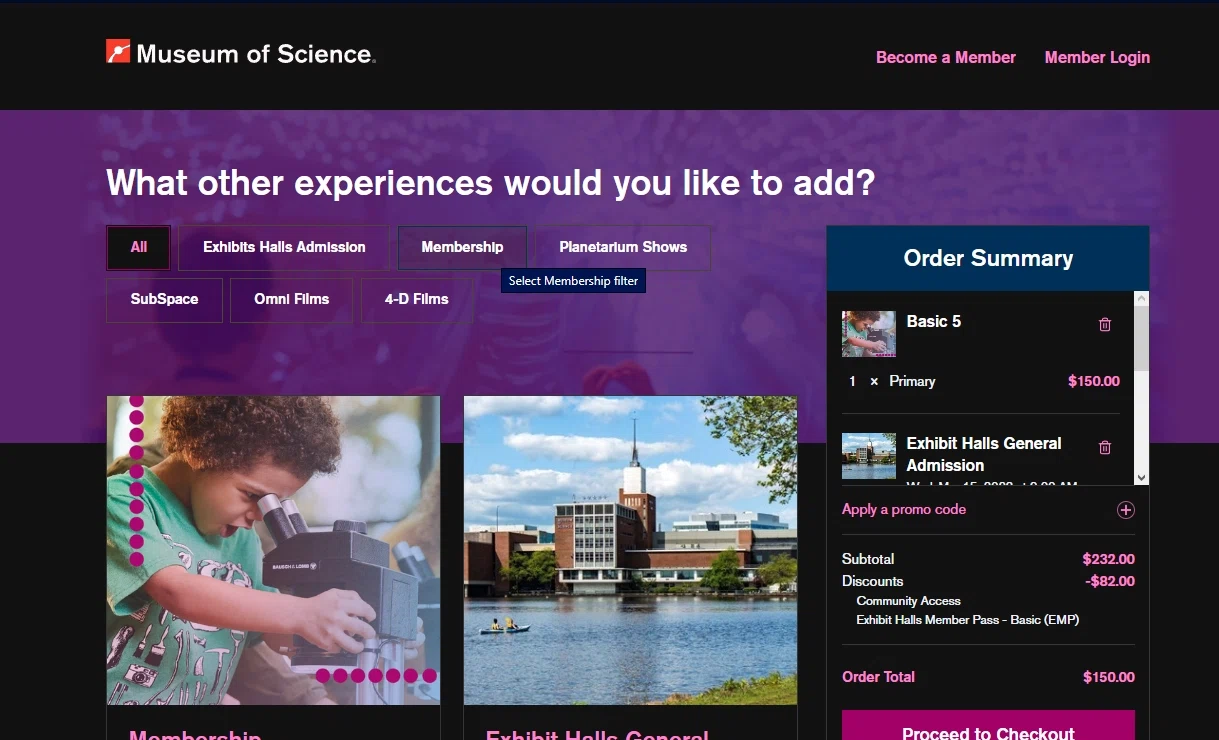Open the Exhibit Halls building photo card

coord(630,551)
